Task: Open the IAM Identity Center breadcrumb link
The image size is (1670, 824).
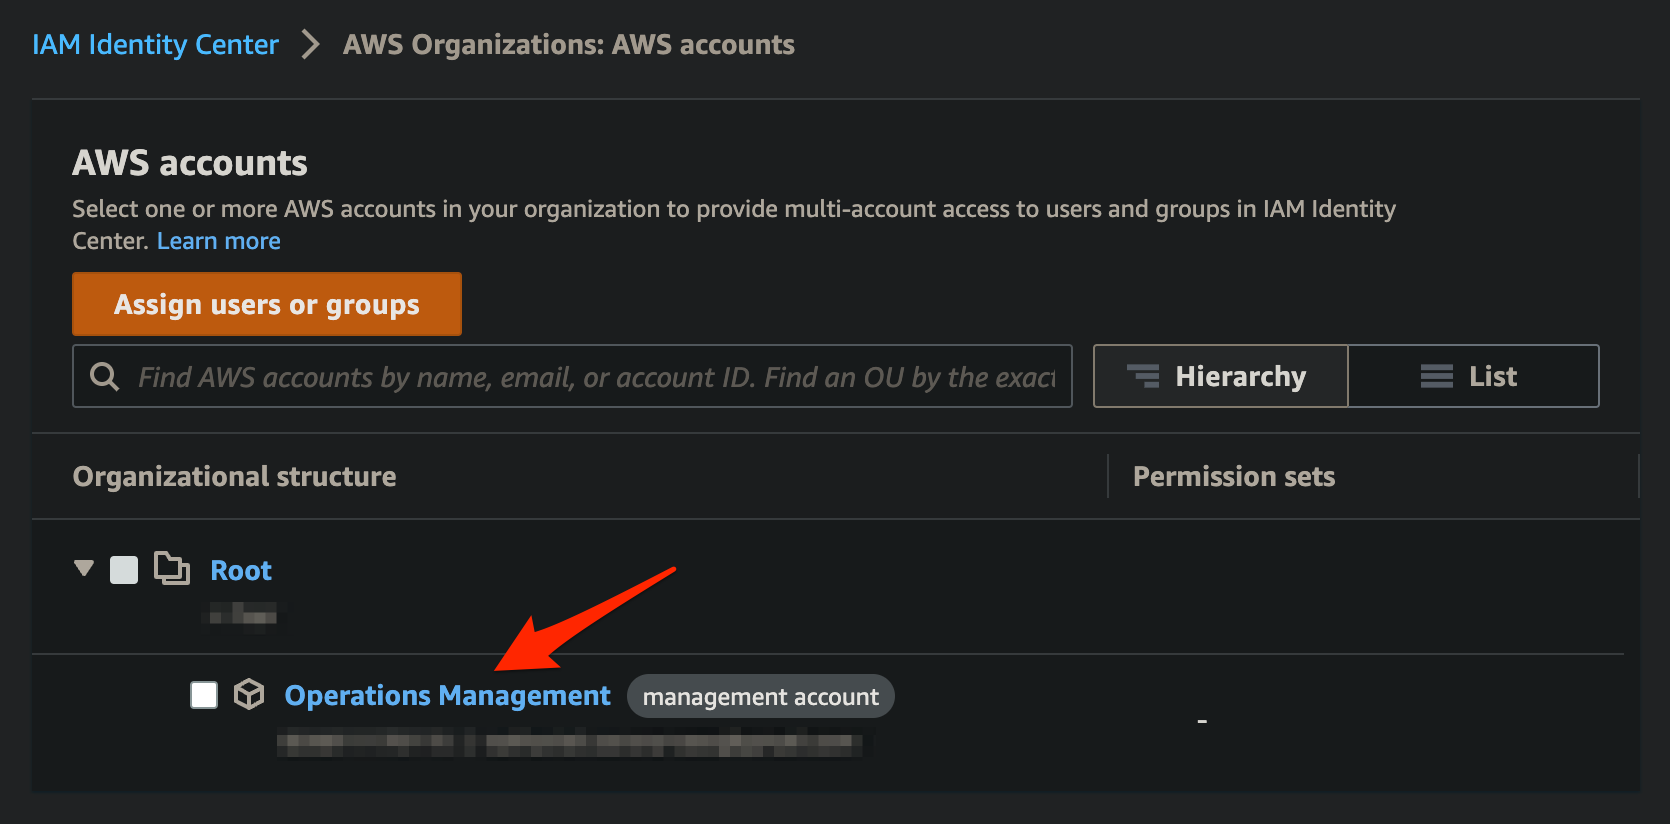Action: click(155, 45)
